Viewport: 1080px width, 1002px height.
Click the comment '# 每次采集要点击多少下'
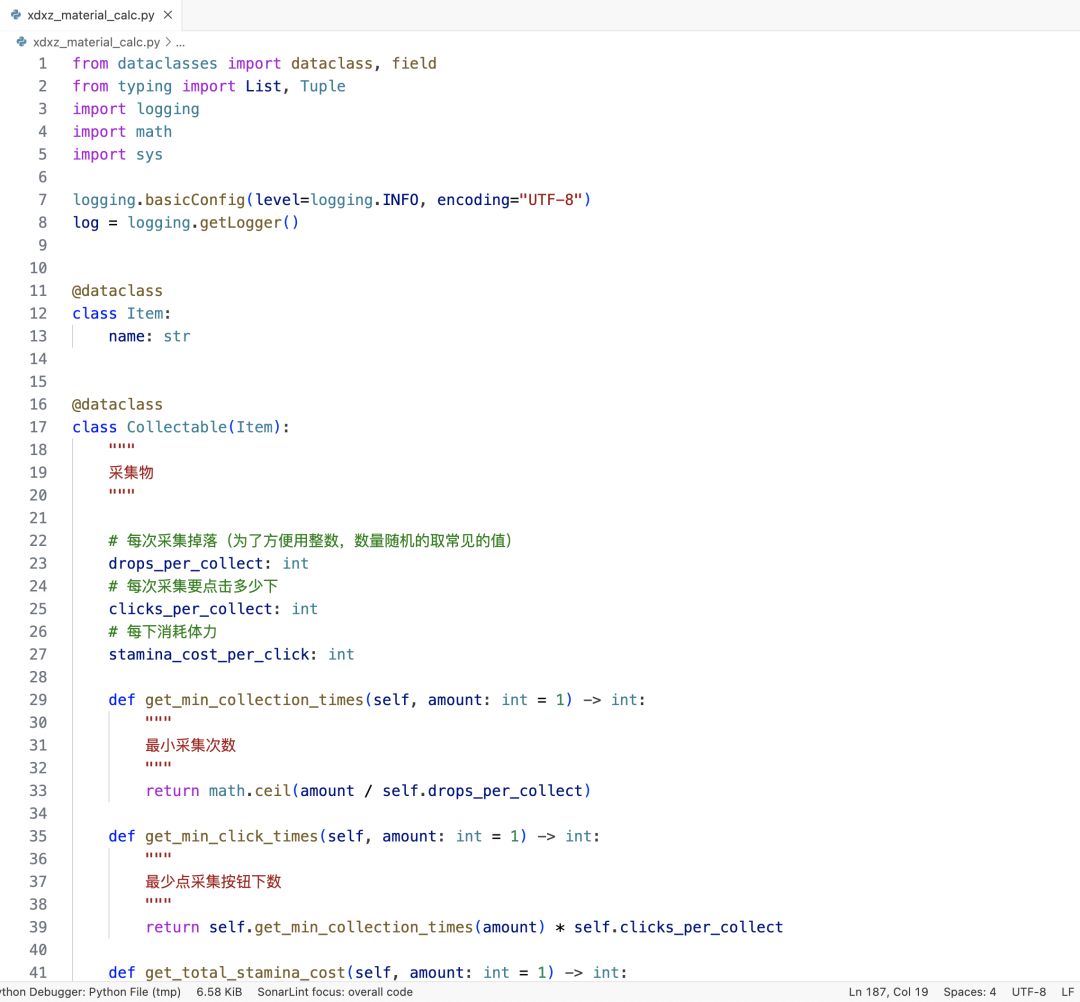193,586
